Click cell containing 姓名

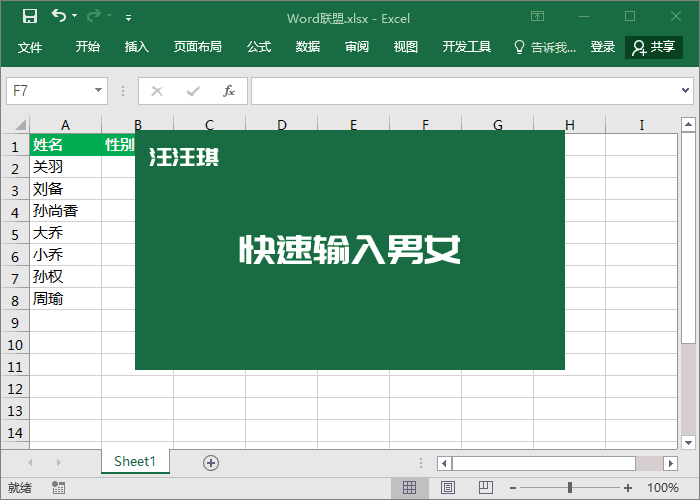point(66,145)
